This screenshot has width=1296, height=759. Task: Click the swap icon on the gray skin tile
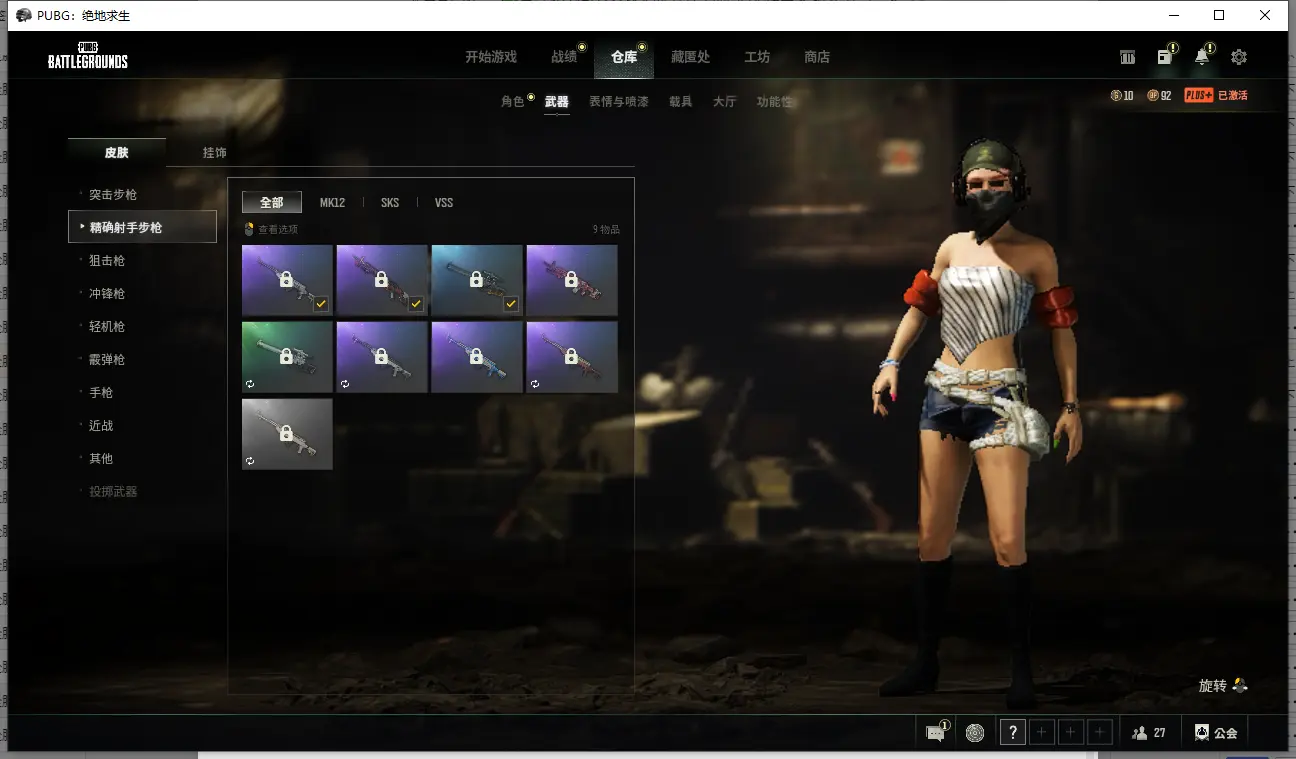250,461
